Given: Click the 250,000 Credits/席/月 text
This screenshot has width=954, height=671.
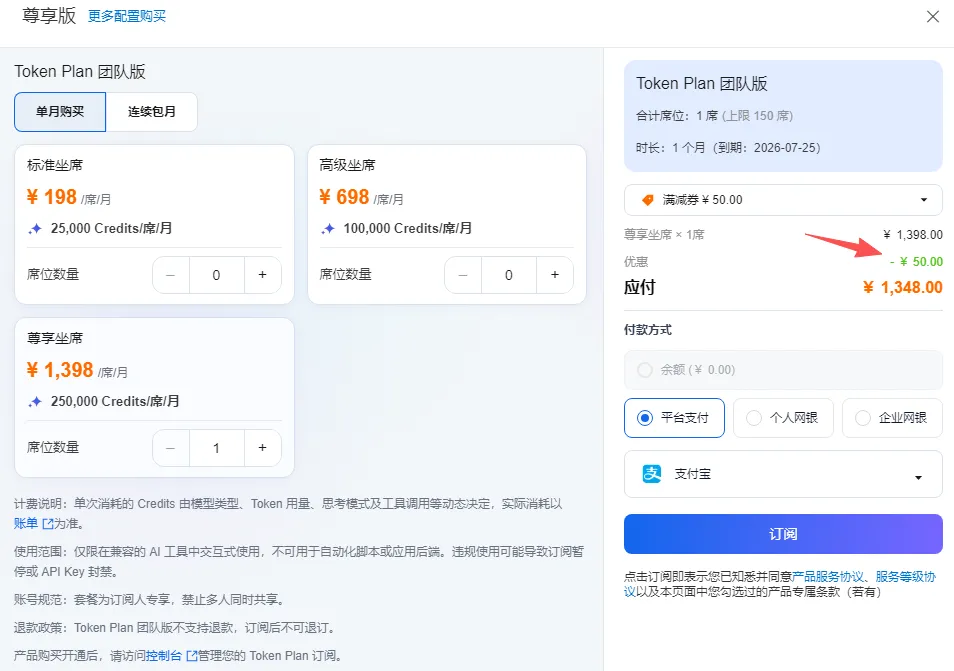Looking at the screenshot, I should point(115,402).
